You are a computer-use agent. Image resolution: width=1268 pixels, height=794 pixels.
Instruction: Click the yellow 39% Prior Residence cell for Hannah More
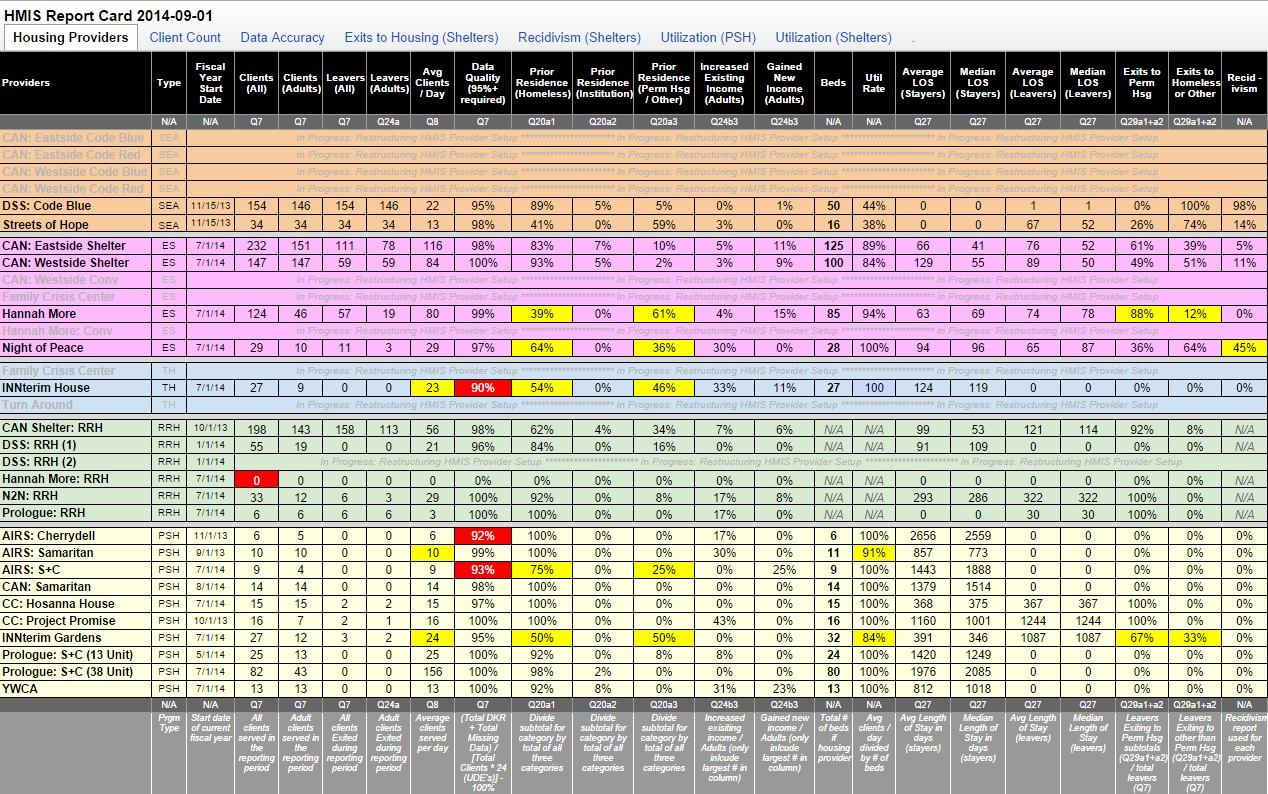coord(540,313)
